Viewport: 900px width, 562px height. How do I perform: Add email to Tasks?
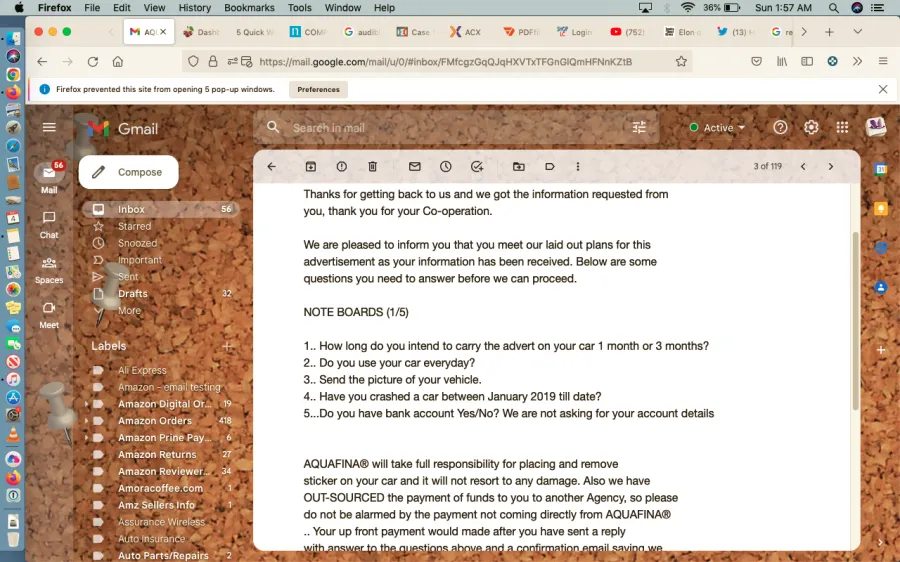(476, 166)
